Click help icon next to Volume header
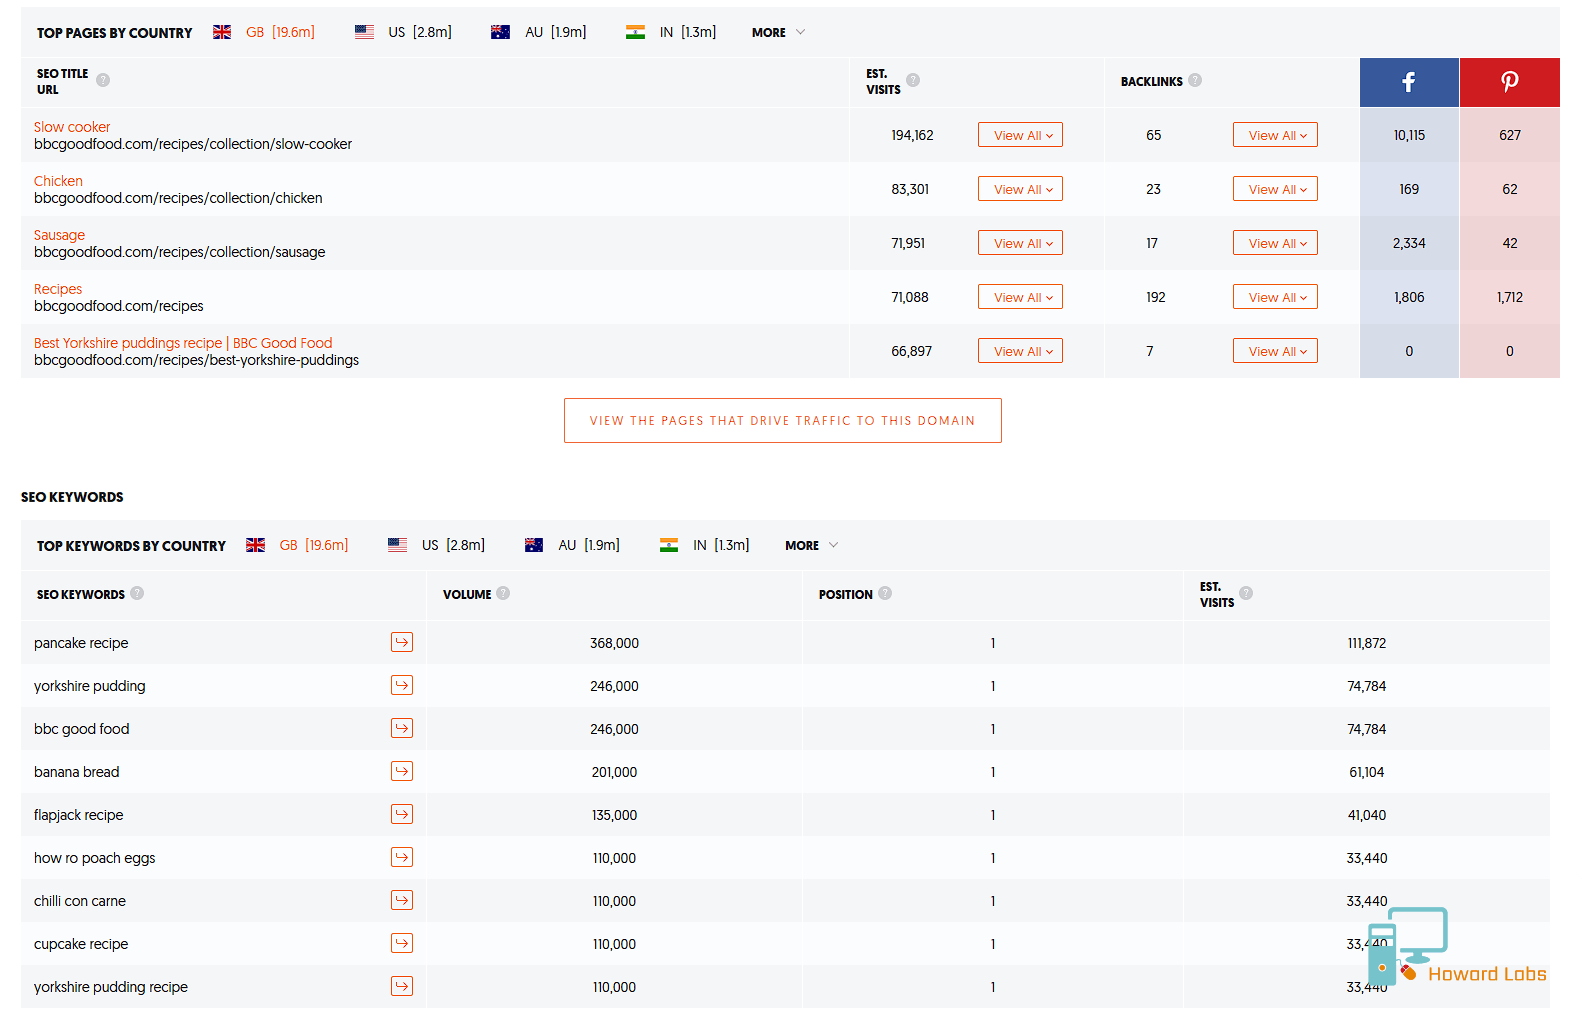 click(503, 593)
